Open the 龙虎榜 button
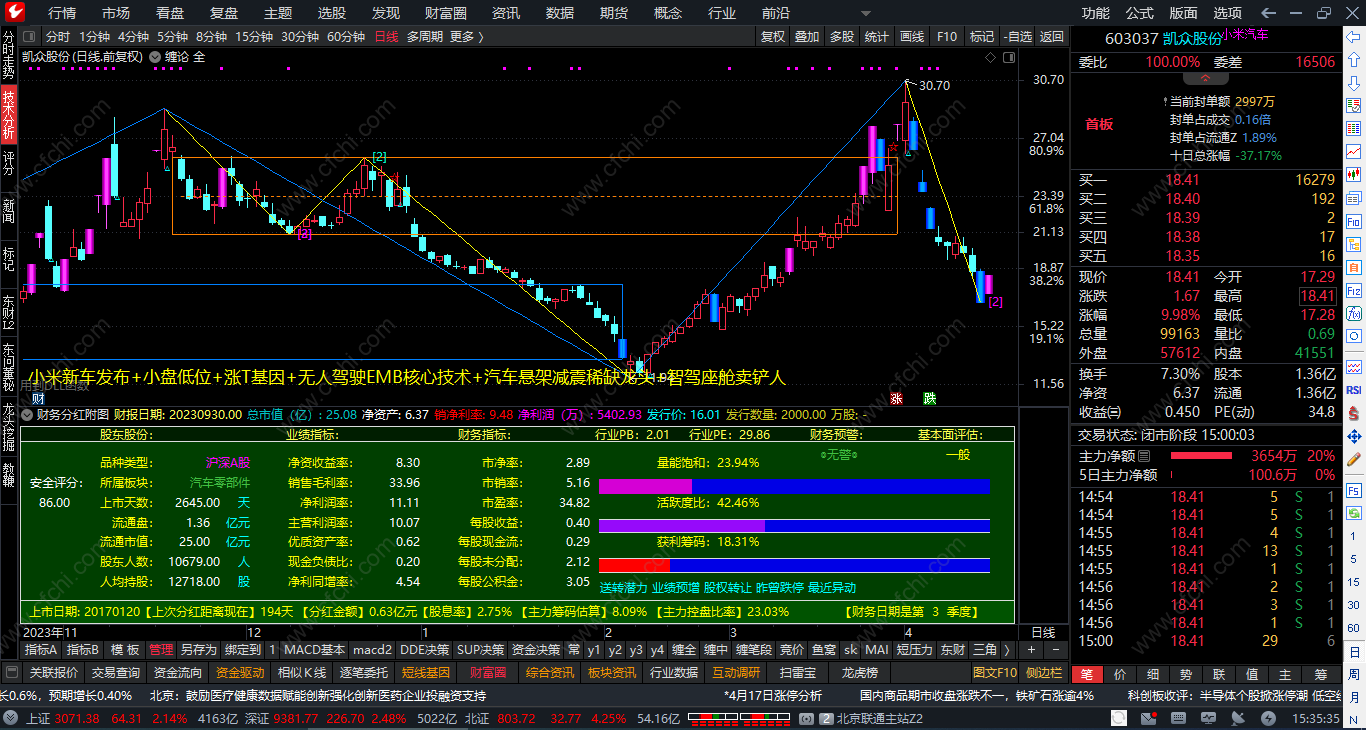The width and height of the screenshot is (1366, 730). 859,673
